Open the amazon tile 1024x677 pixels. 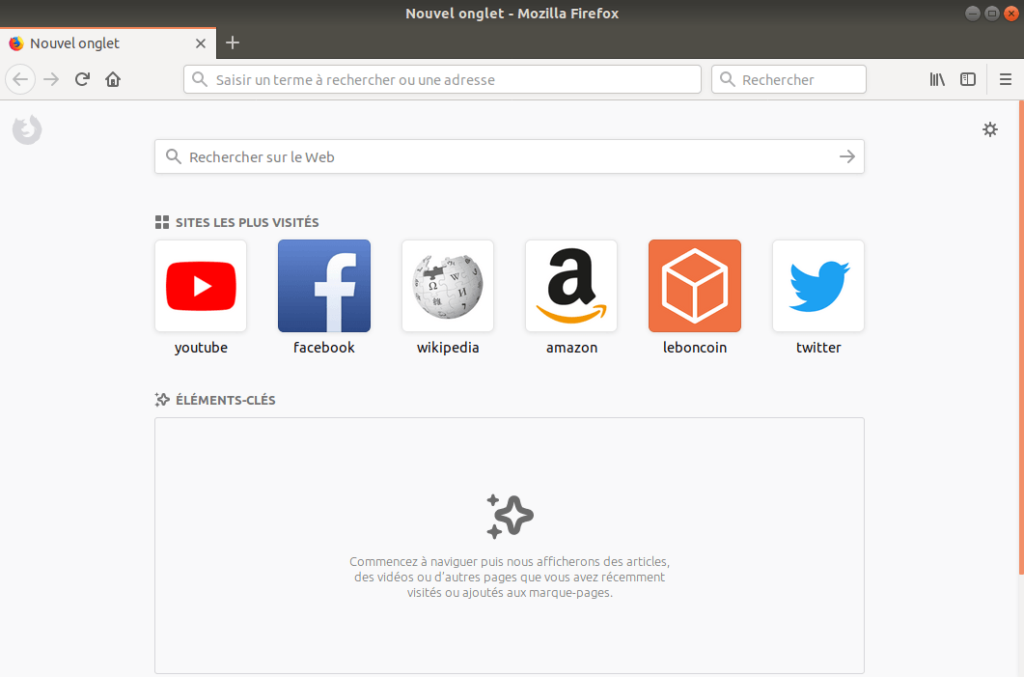pyautogui.click(x=571, y=286)
